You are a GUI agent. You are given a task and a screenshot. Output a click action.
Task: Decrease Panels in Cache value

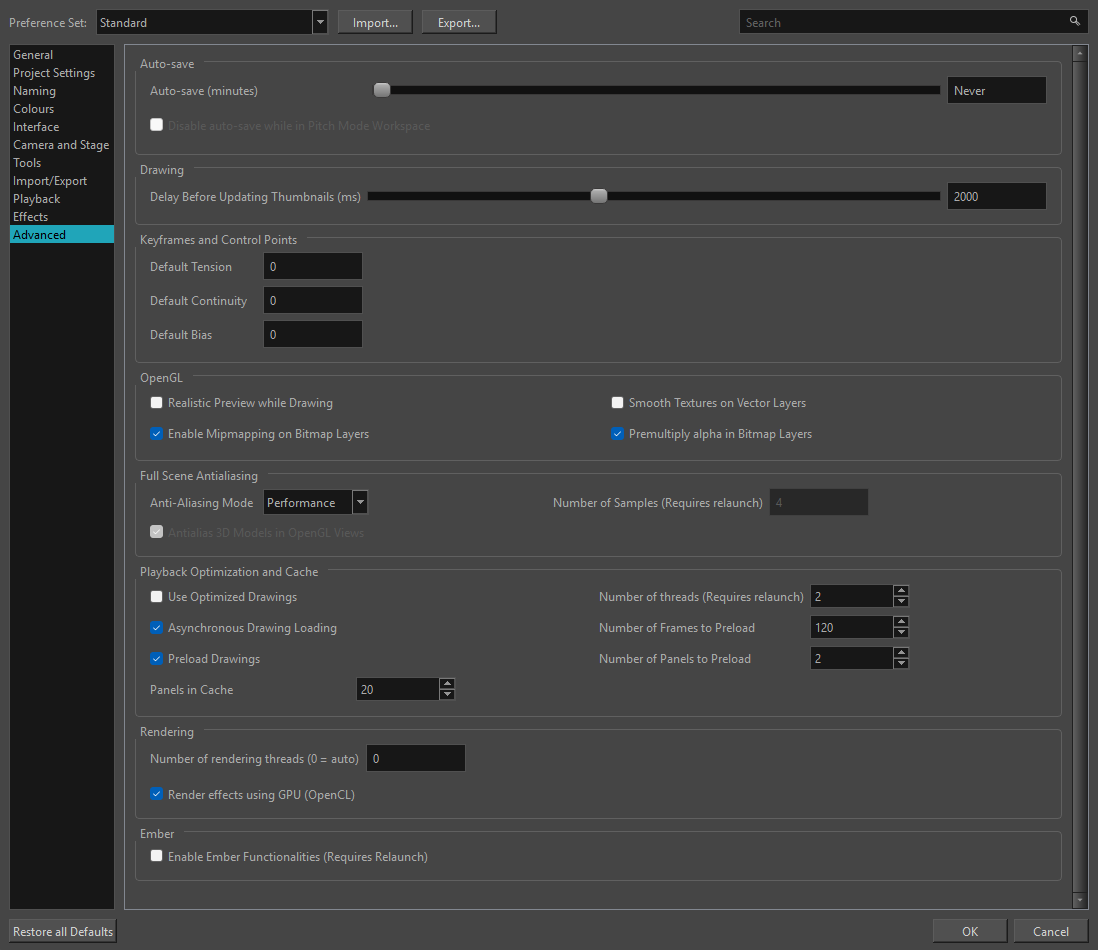coord(447,695)
